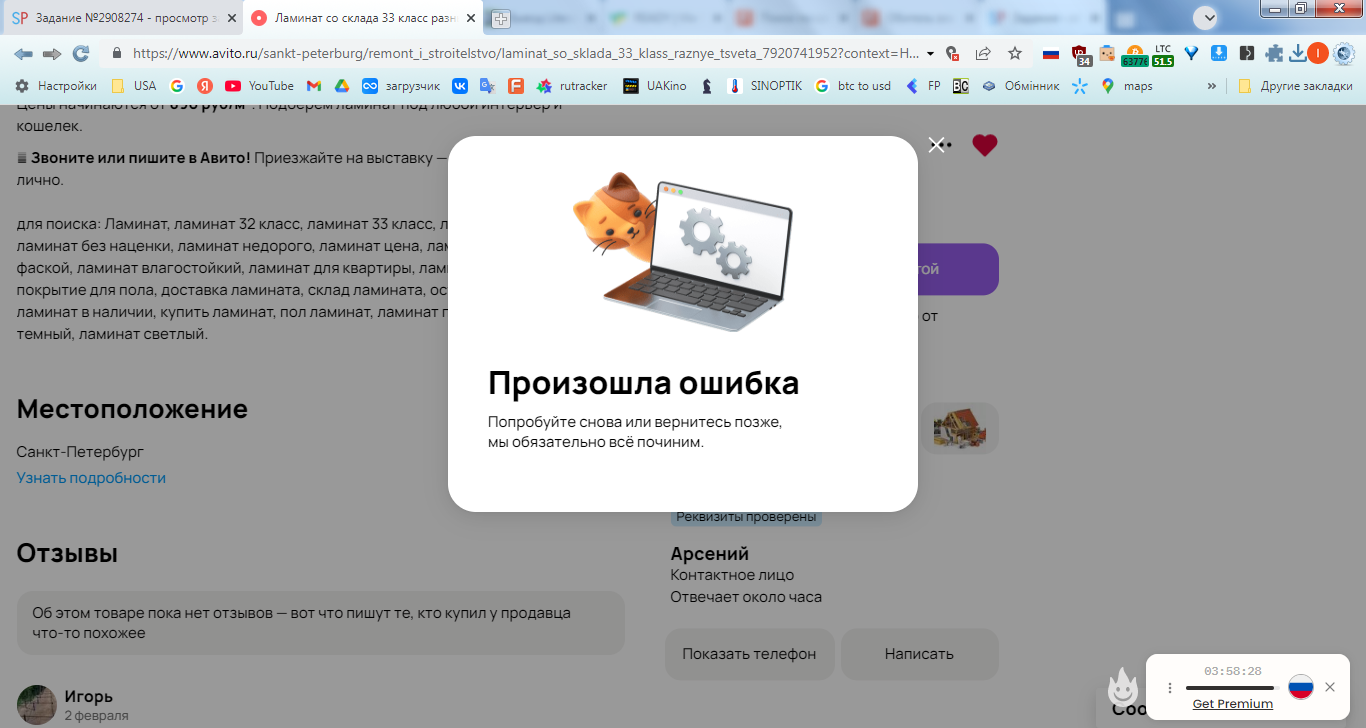Reload the Avito page
This screenshot has height=728, width=1366.
tap(81, 53)
